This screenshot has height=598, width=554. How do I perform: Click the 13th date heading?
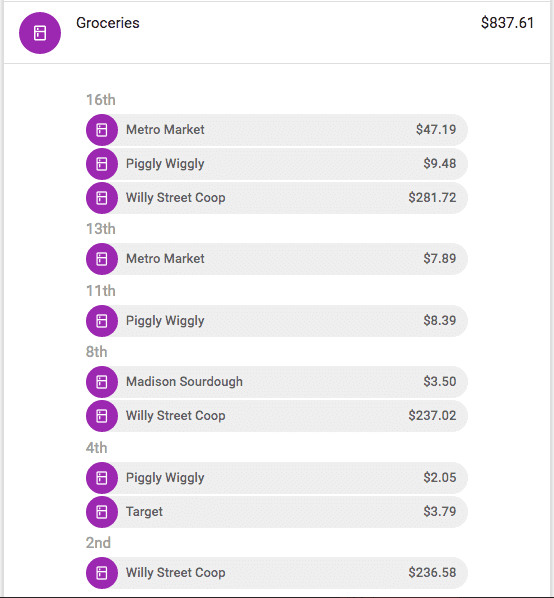click(101, 229)
